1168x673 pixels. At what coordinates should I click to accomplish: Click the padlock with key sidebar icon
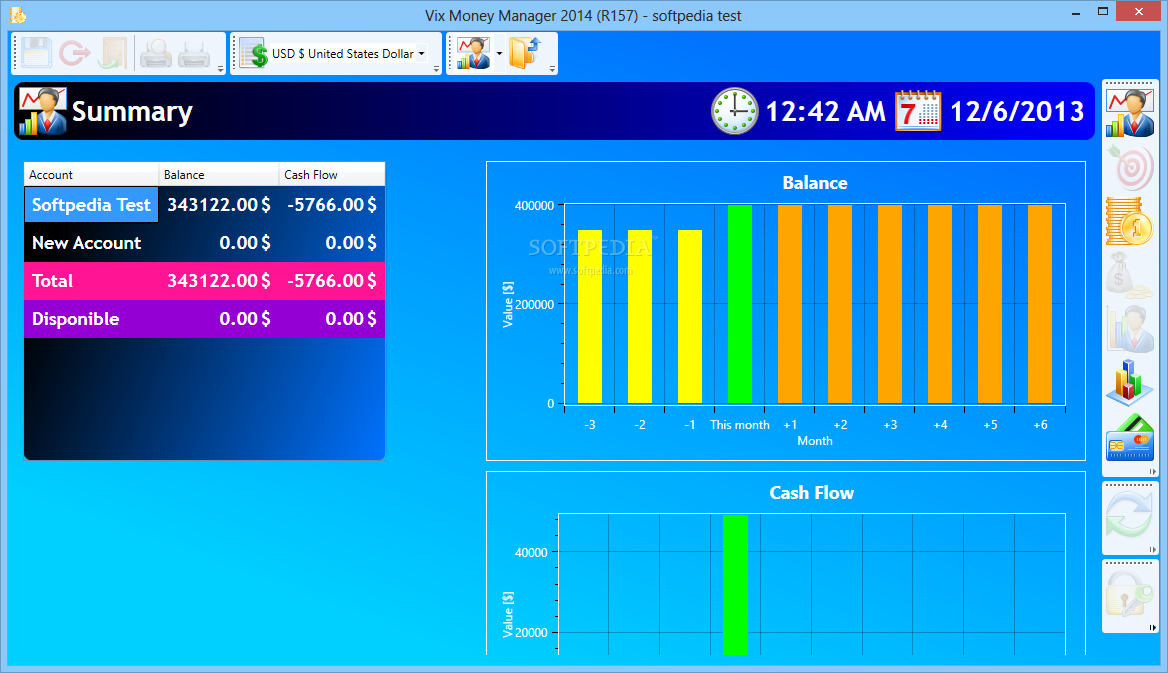1129,594
